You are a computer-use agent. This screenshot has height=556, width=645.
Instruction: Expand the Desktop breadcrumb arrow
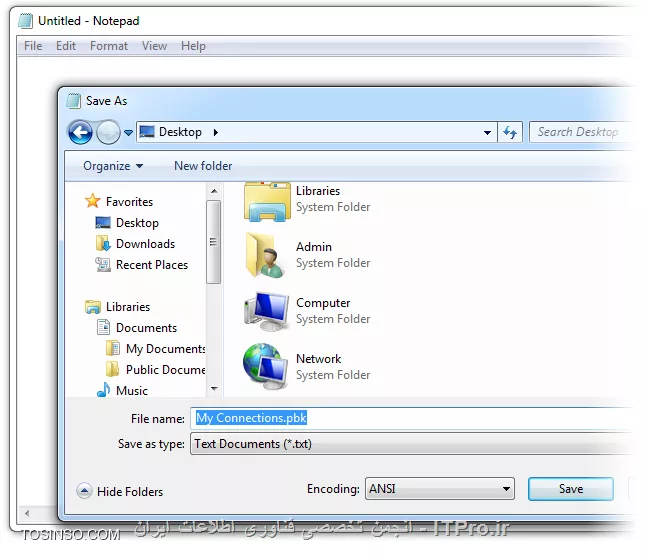click(x=216, y=132)
